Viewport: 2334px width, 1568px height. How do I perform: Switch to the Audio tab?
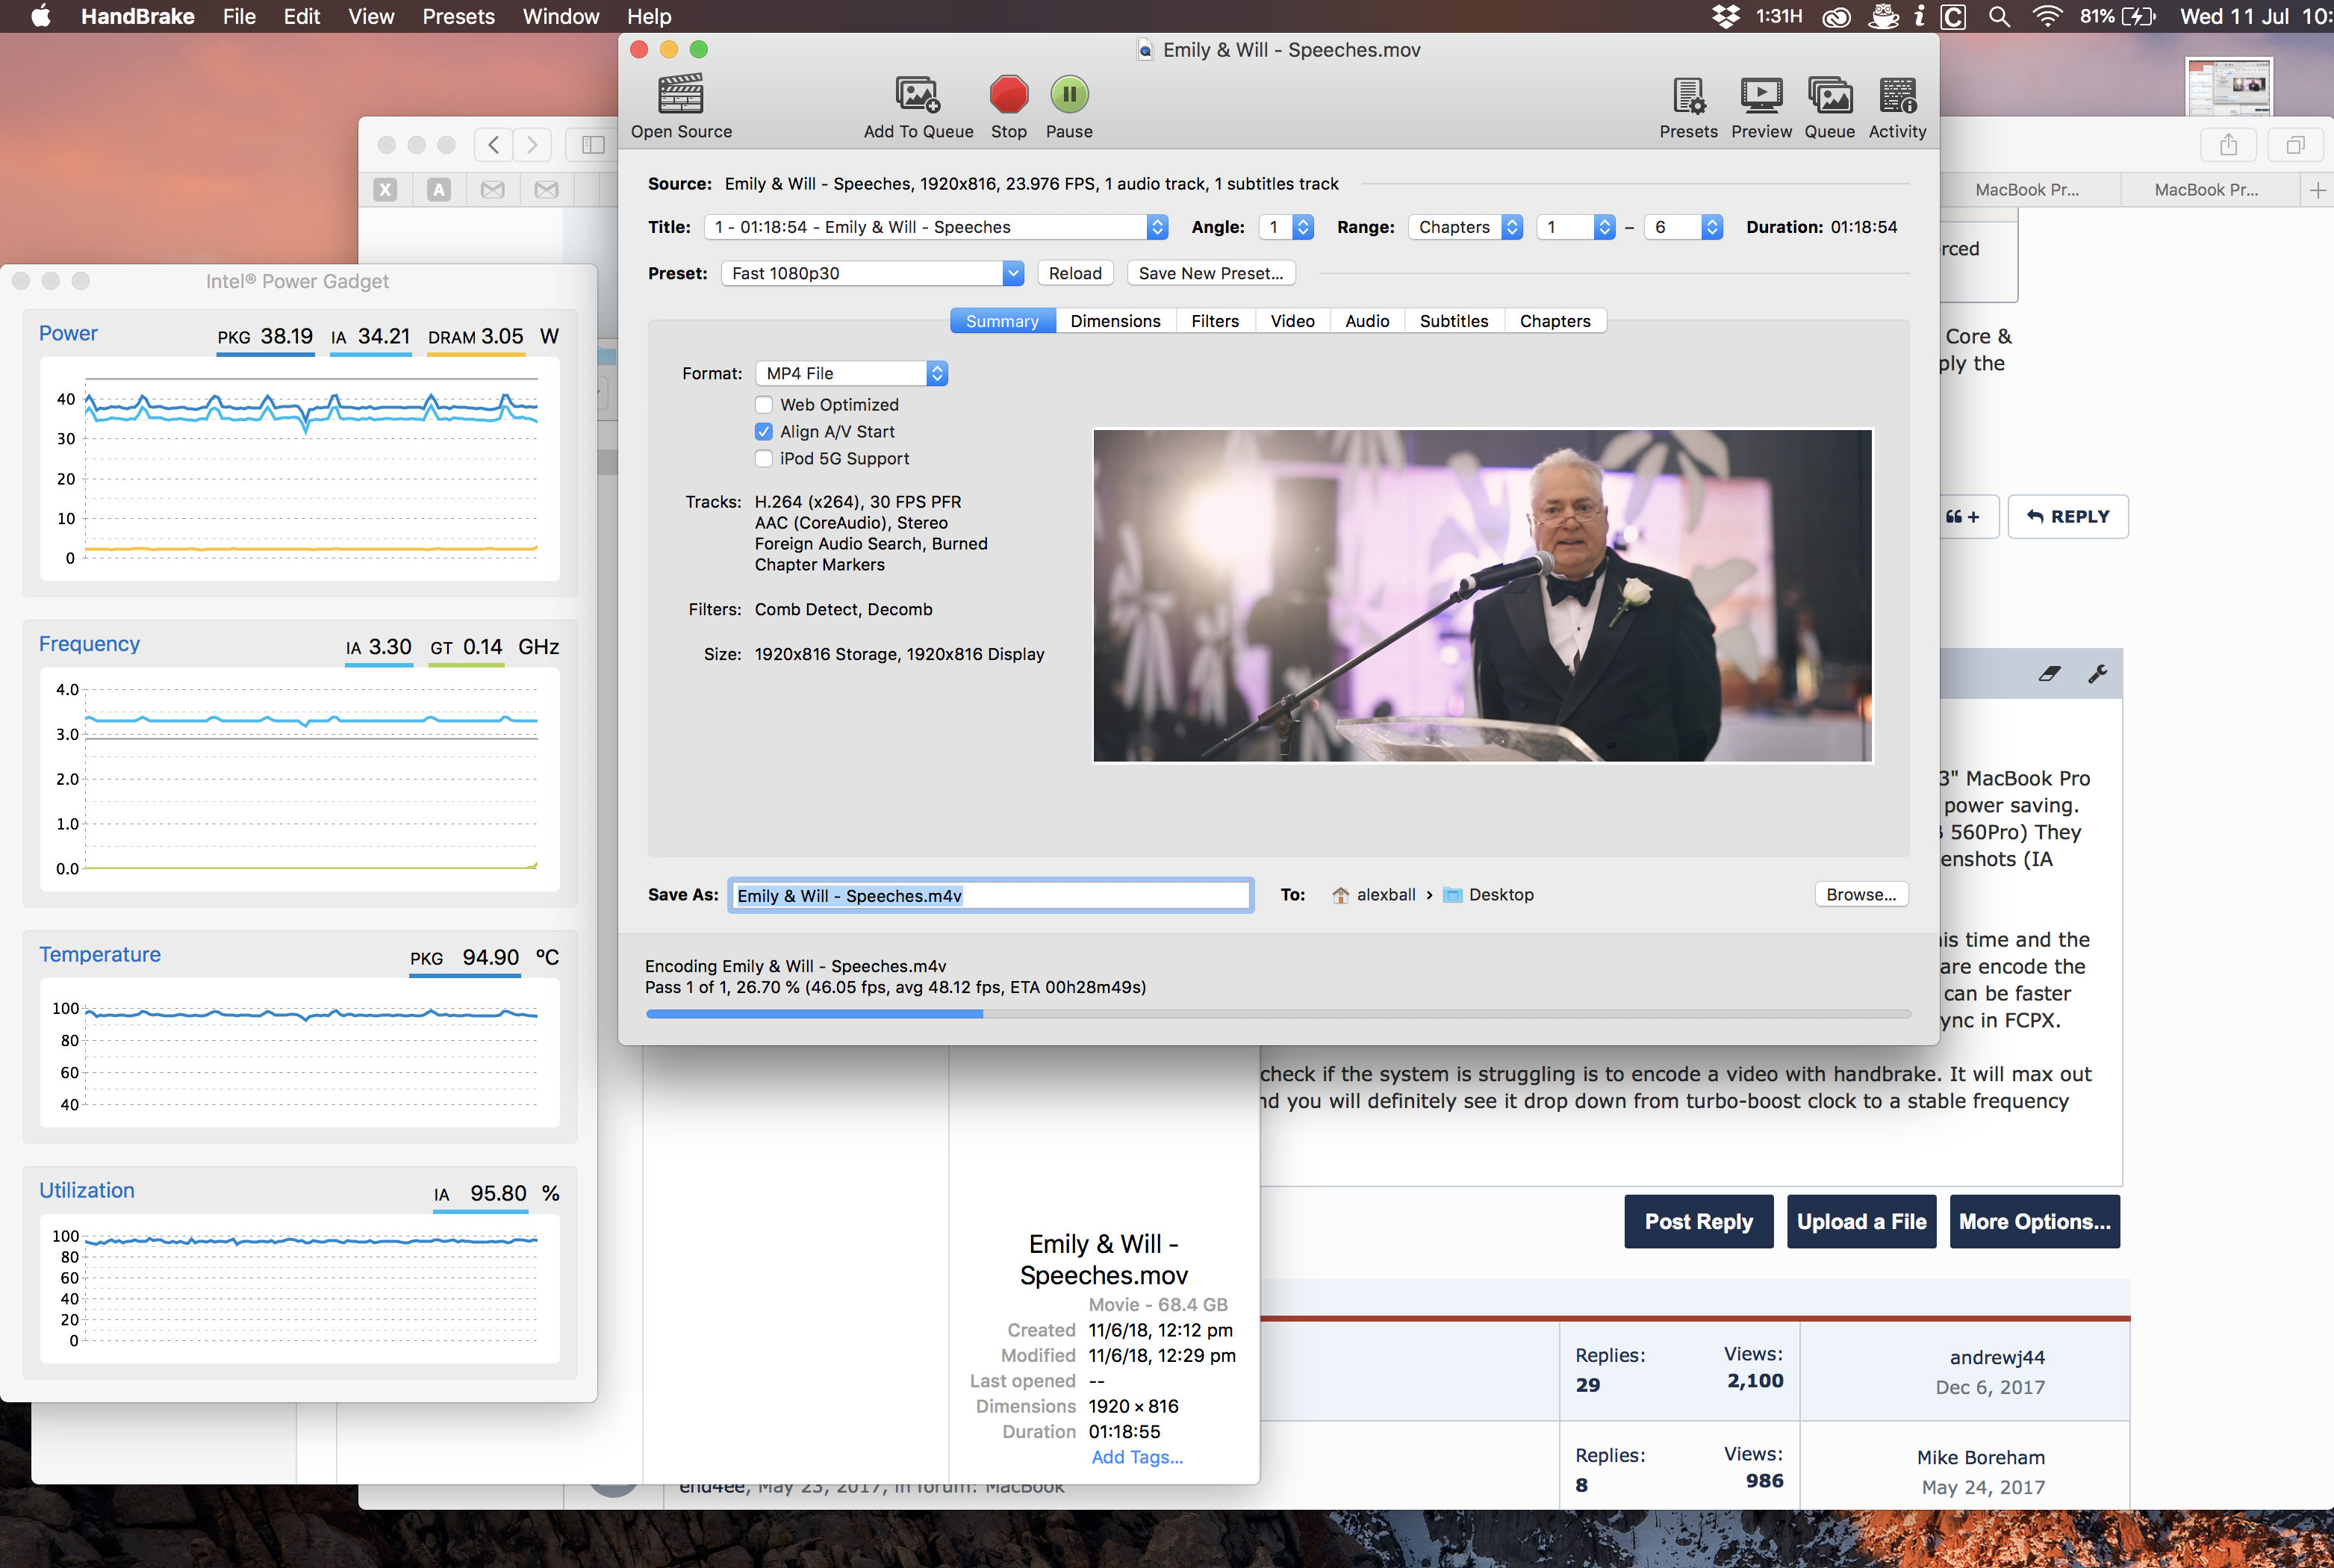[x=1367, y=321]
